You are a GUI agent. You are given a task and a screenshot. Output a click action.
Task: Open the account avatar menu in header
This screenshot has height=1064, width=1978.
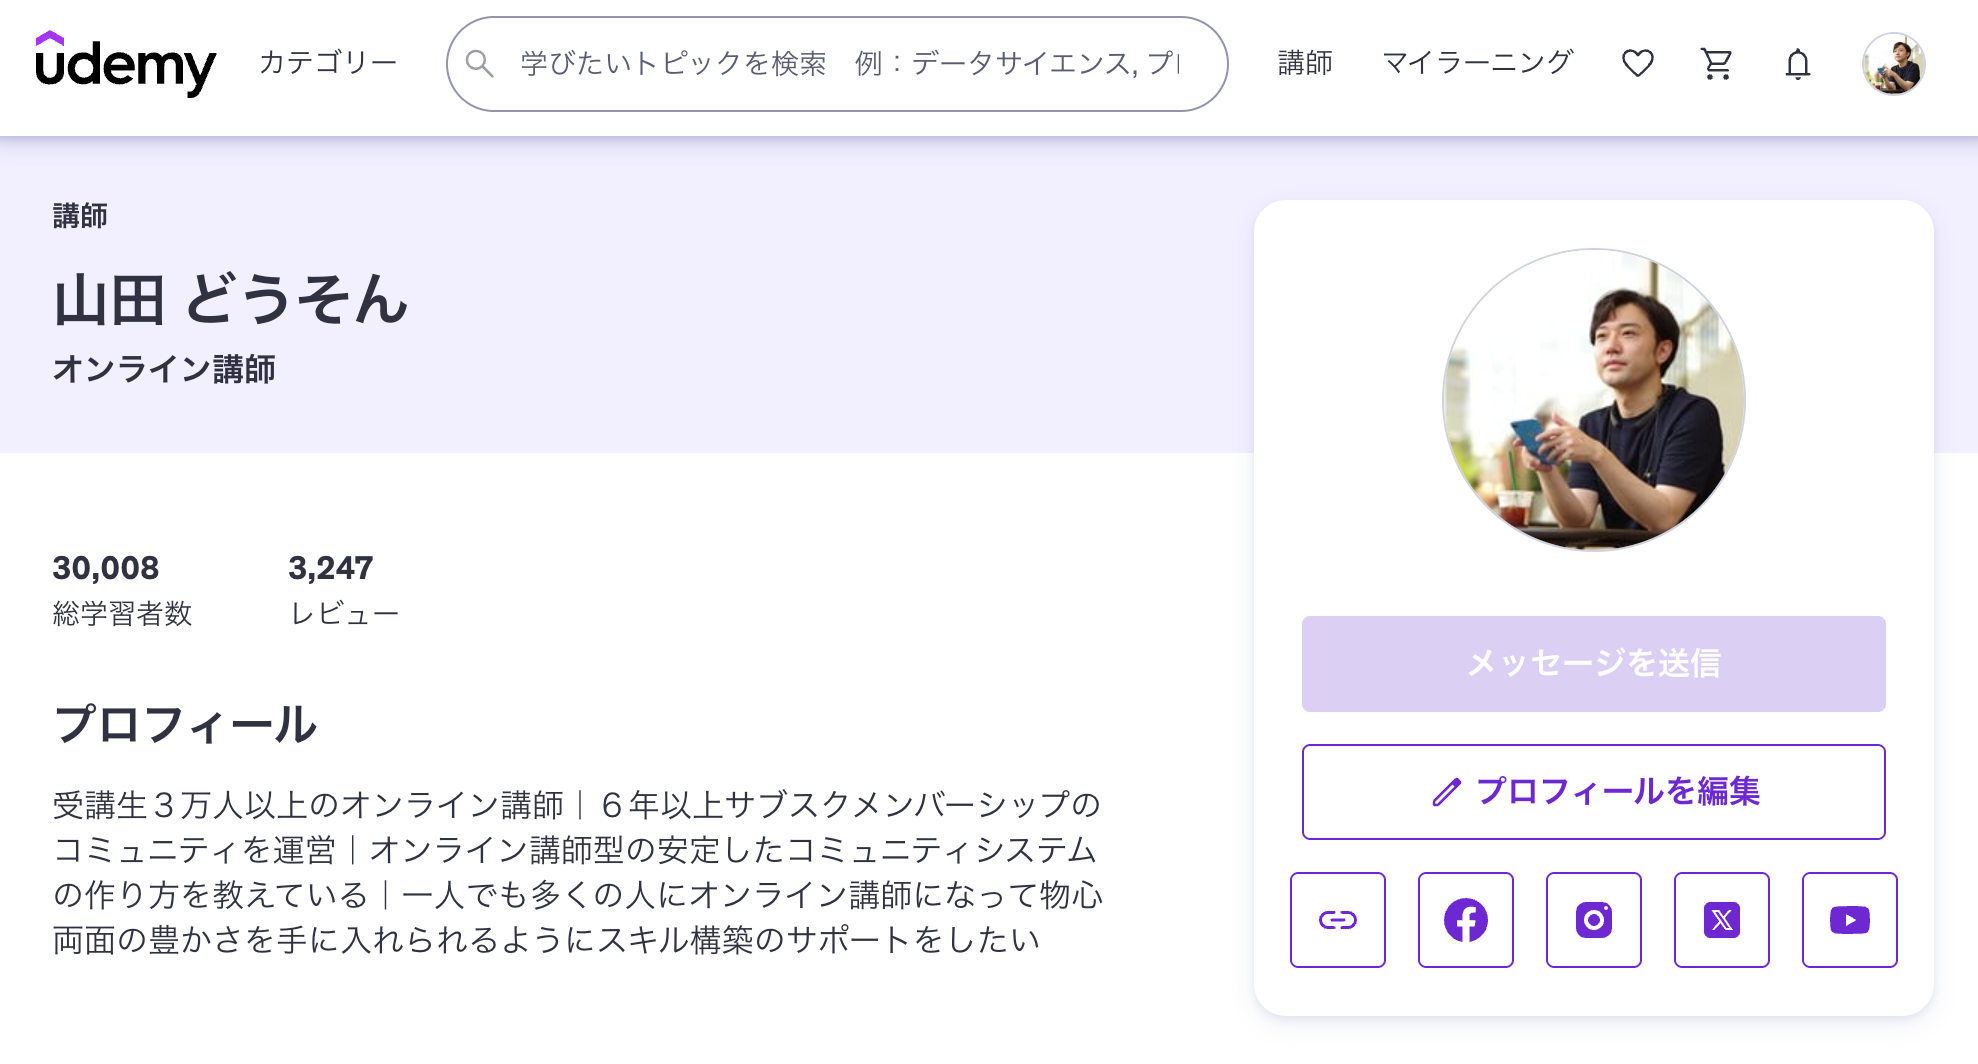pos(1893,64)
